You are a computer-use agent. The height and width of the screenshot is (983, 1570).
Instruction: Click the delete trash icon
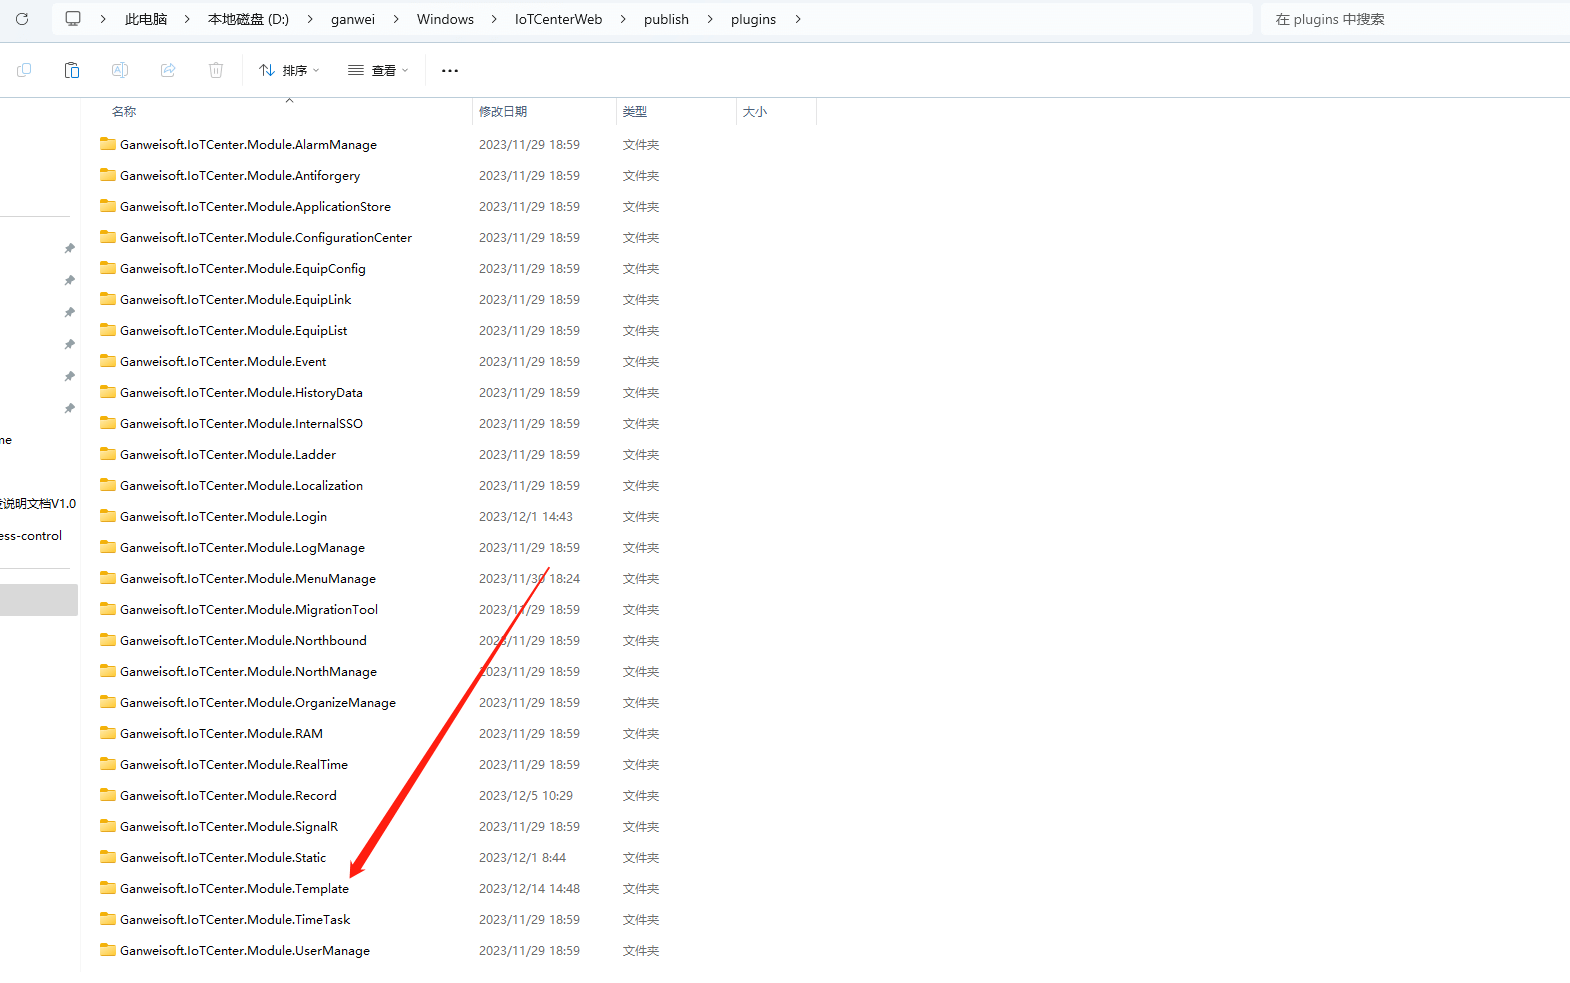coord(216,70)
